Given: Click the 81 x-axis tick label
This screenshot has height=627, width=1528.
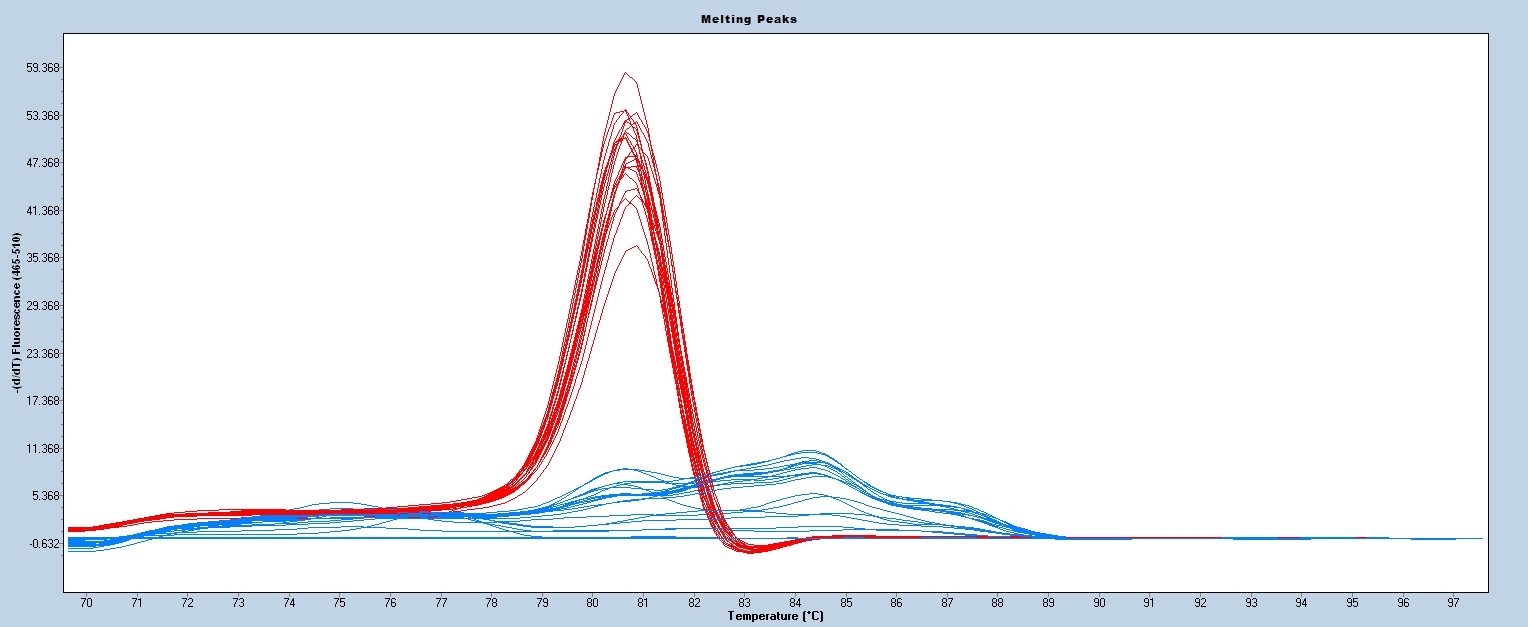Looking at the screenshot, I should click(x=643, y=603).
